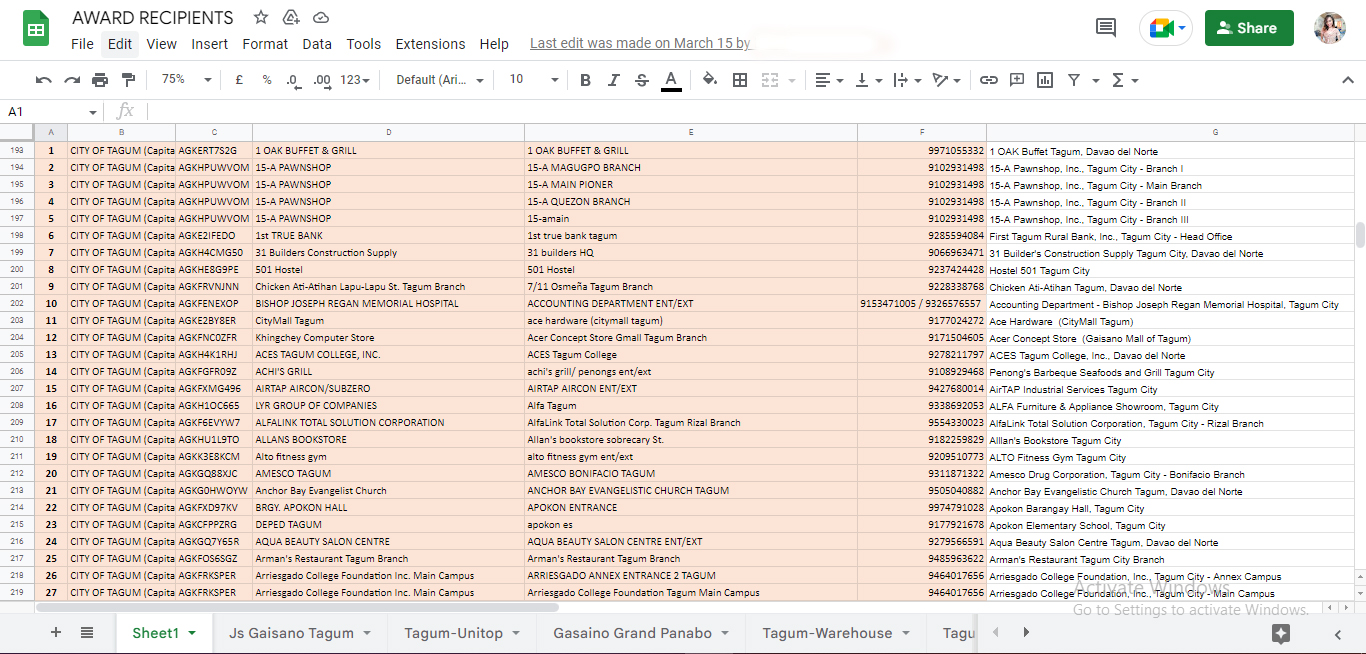
Task: Click the Undo icon
Action: click(x=43, y=80)
